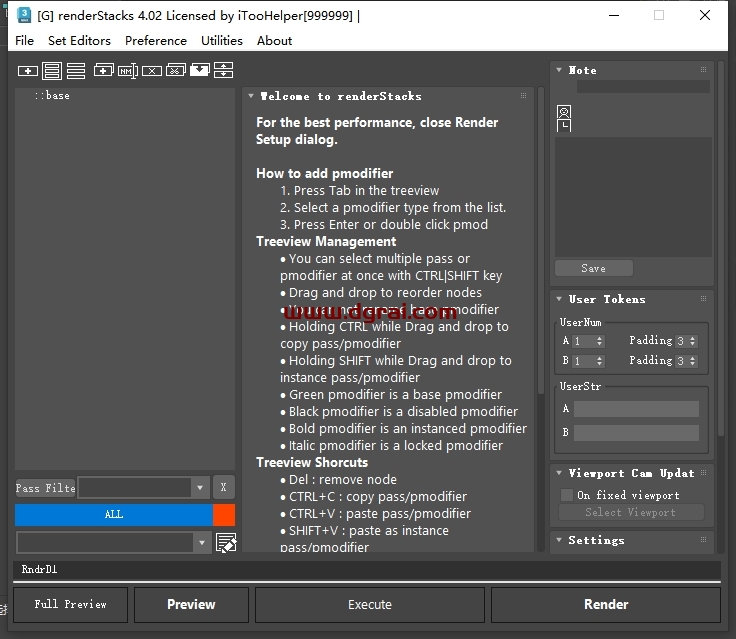The width and height of the screenshot is (736, 639).
Task: Click the Note title input field
Action: [x=643, y=86]
